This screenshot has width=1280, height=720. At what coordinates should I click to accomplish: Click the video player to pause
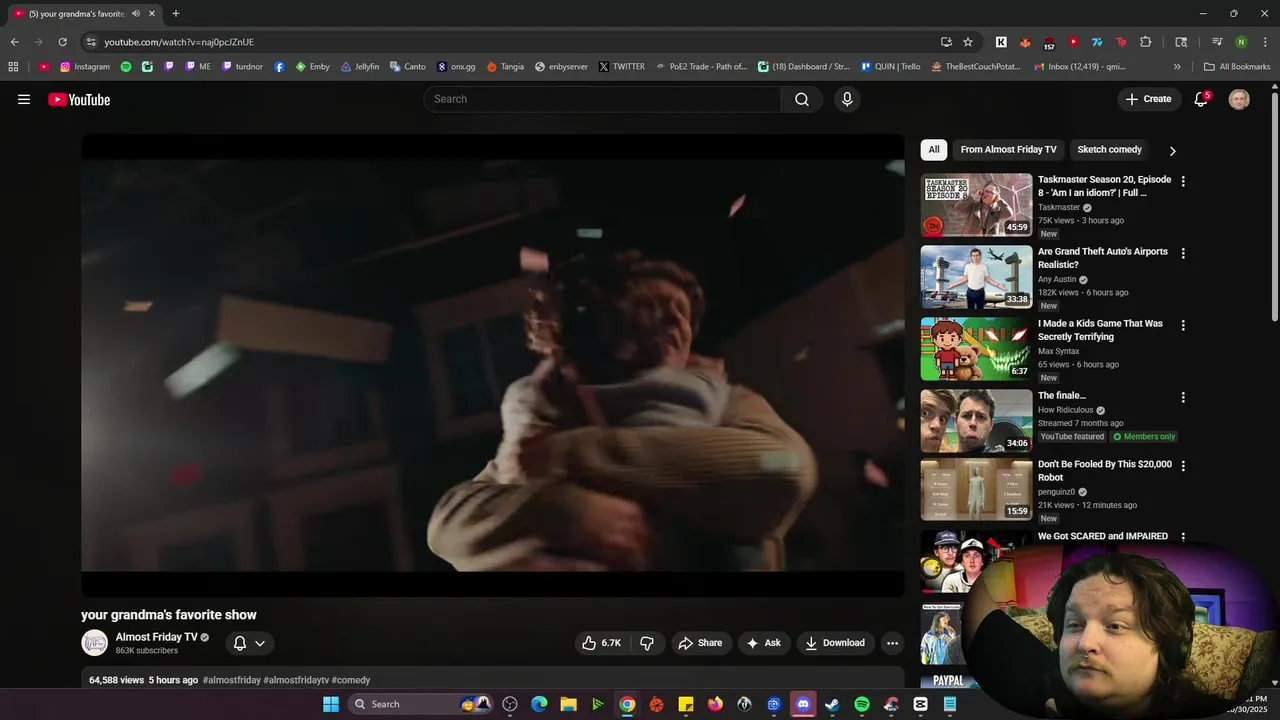pos(493,366)
